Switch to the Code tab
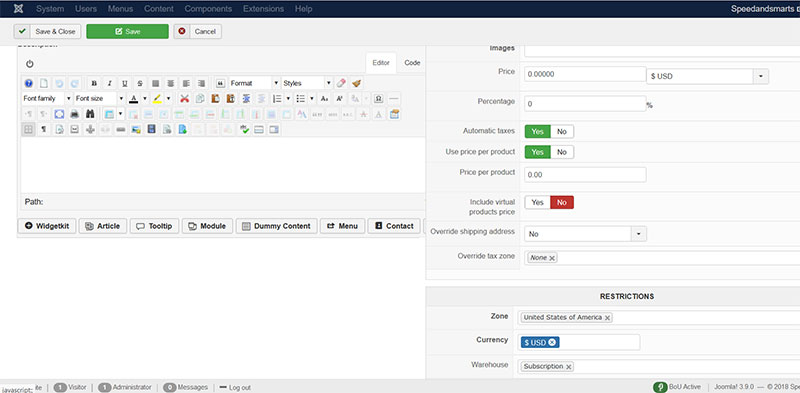This screenshot has width=800, height=393. point(412,63)
